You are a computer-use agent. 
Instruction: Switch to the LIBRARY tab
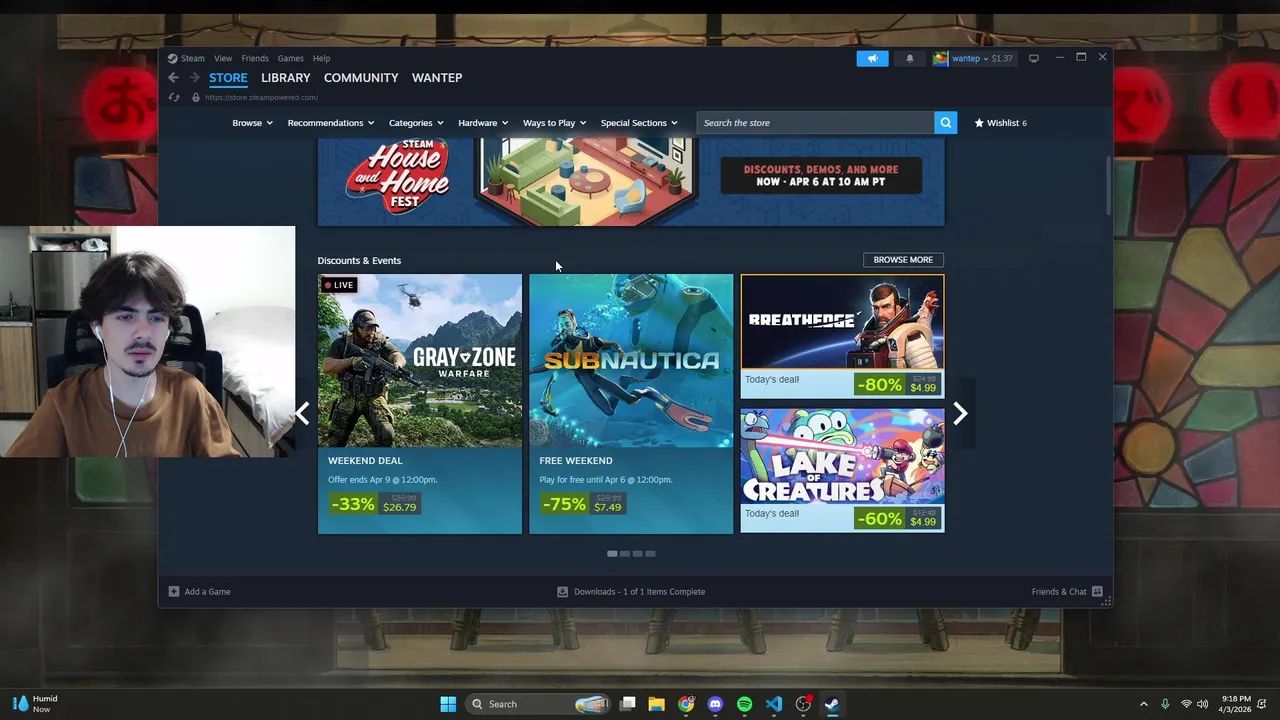tap(286, 77)
